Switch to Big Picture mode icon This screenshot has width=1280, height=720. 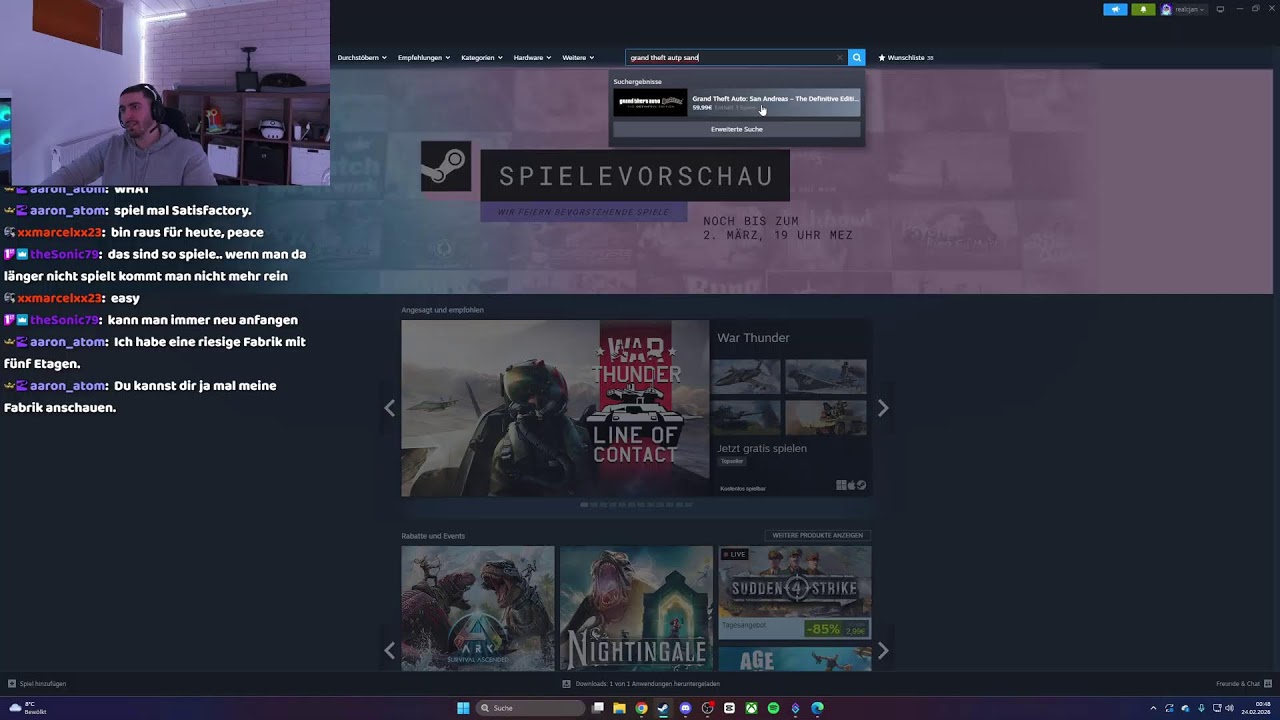[1220, 9]
